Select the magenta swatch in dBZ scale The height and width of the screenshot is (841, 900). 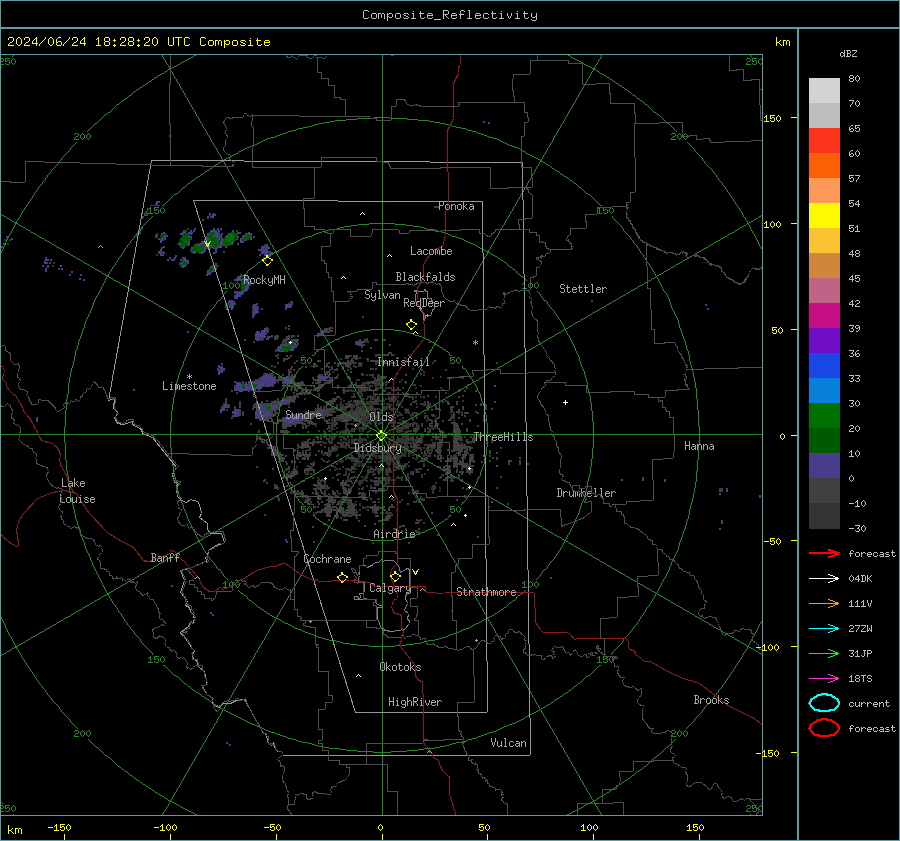[x=824, y=316]
